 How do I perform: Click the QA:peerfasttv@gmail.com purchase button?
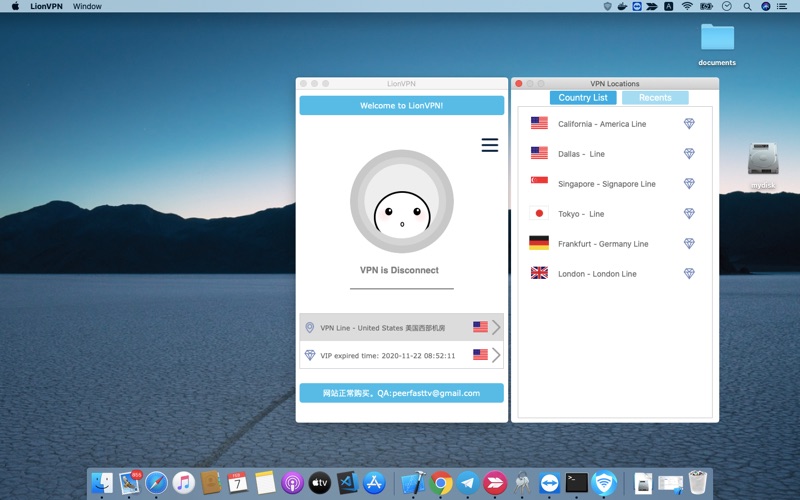(x=402, y=393)
